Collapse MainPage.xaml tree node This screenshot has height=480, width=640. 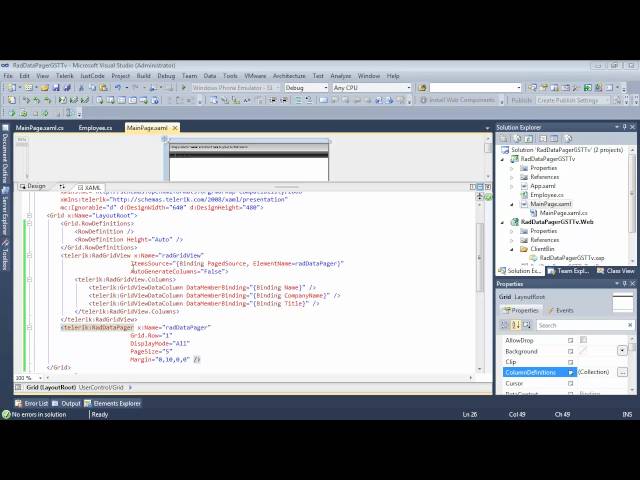[x=512, y=204]
